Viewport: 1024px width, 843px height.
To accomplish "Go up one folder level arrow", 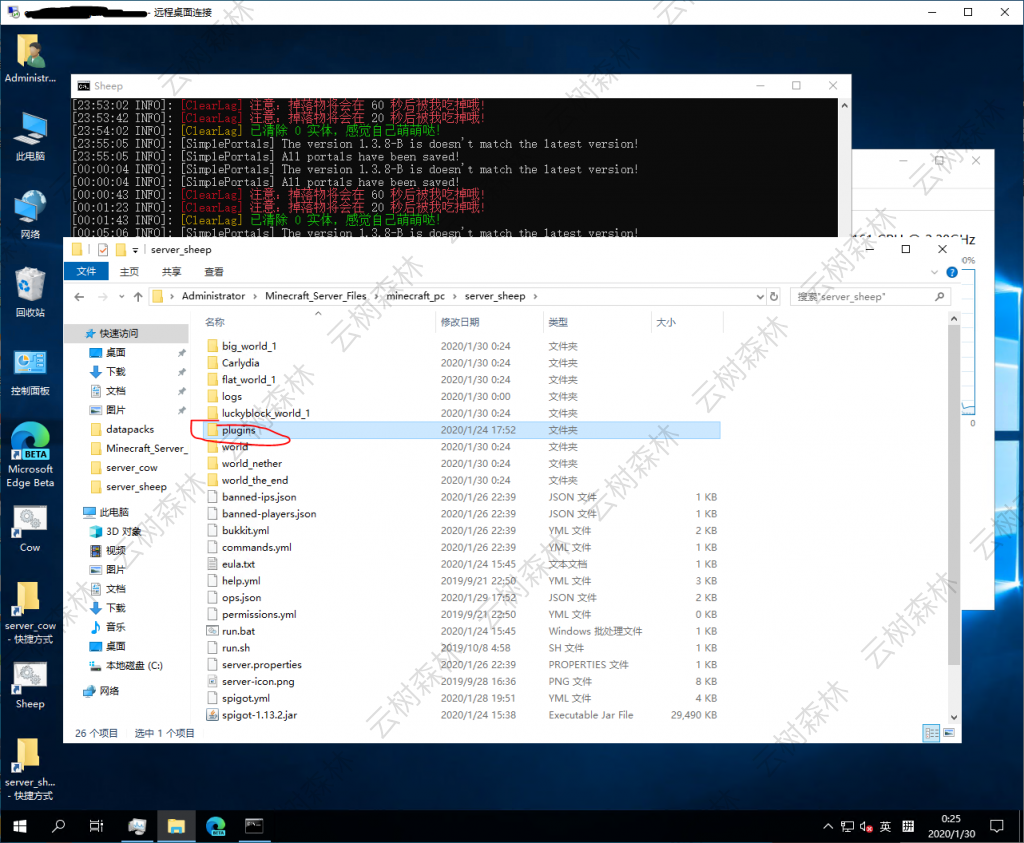I will [138, 296].
